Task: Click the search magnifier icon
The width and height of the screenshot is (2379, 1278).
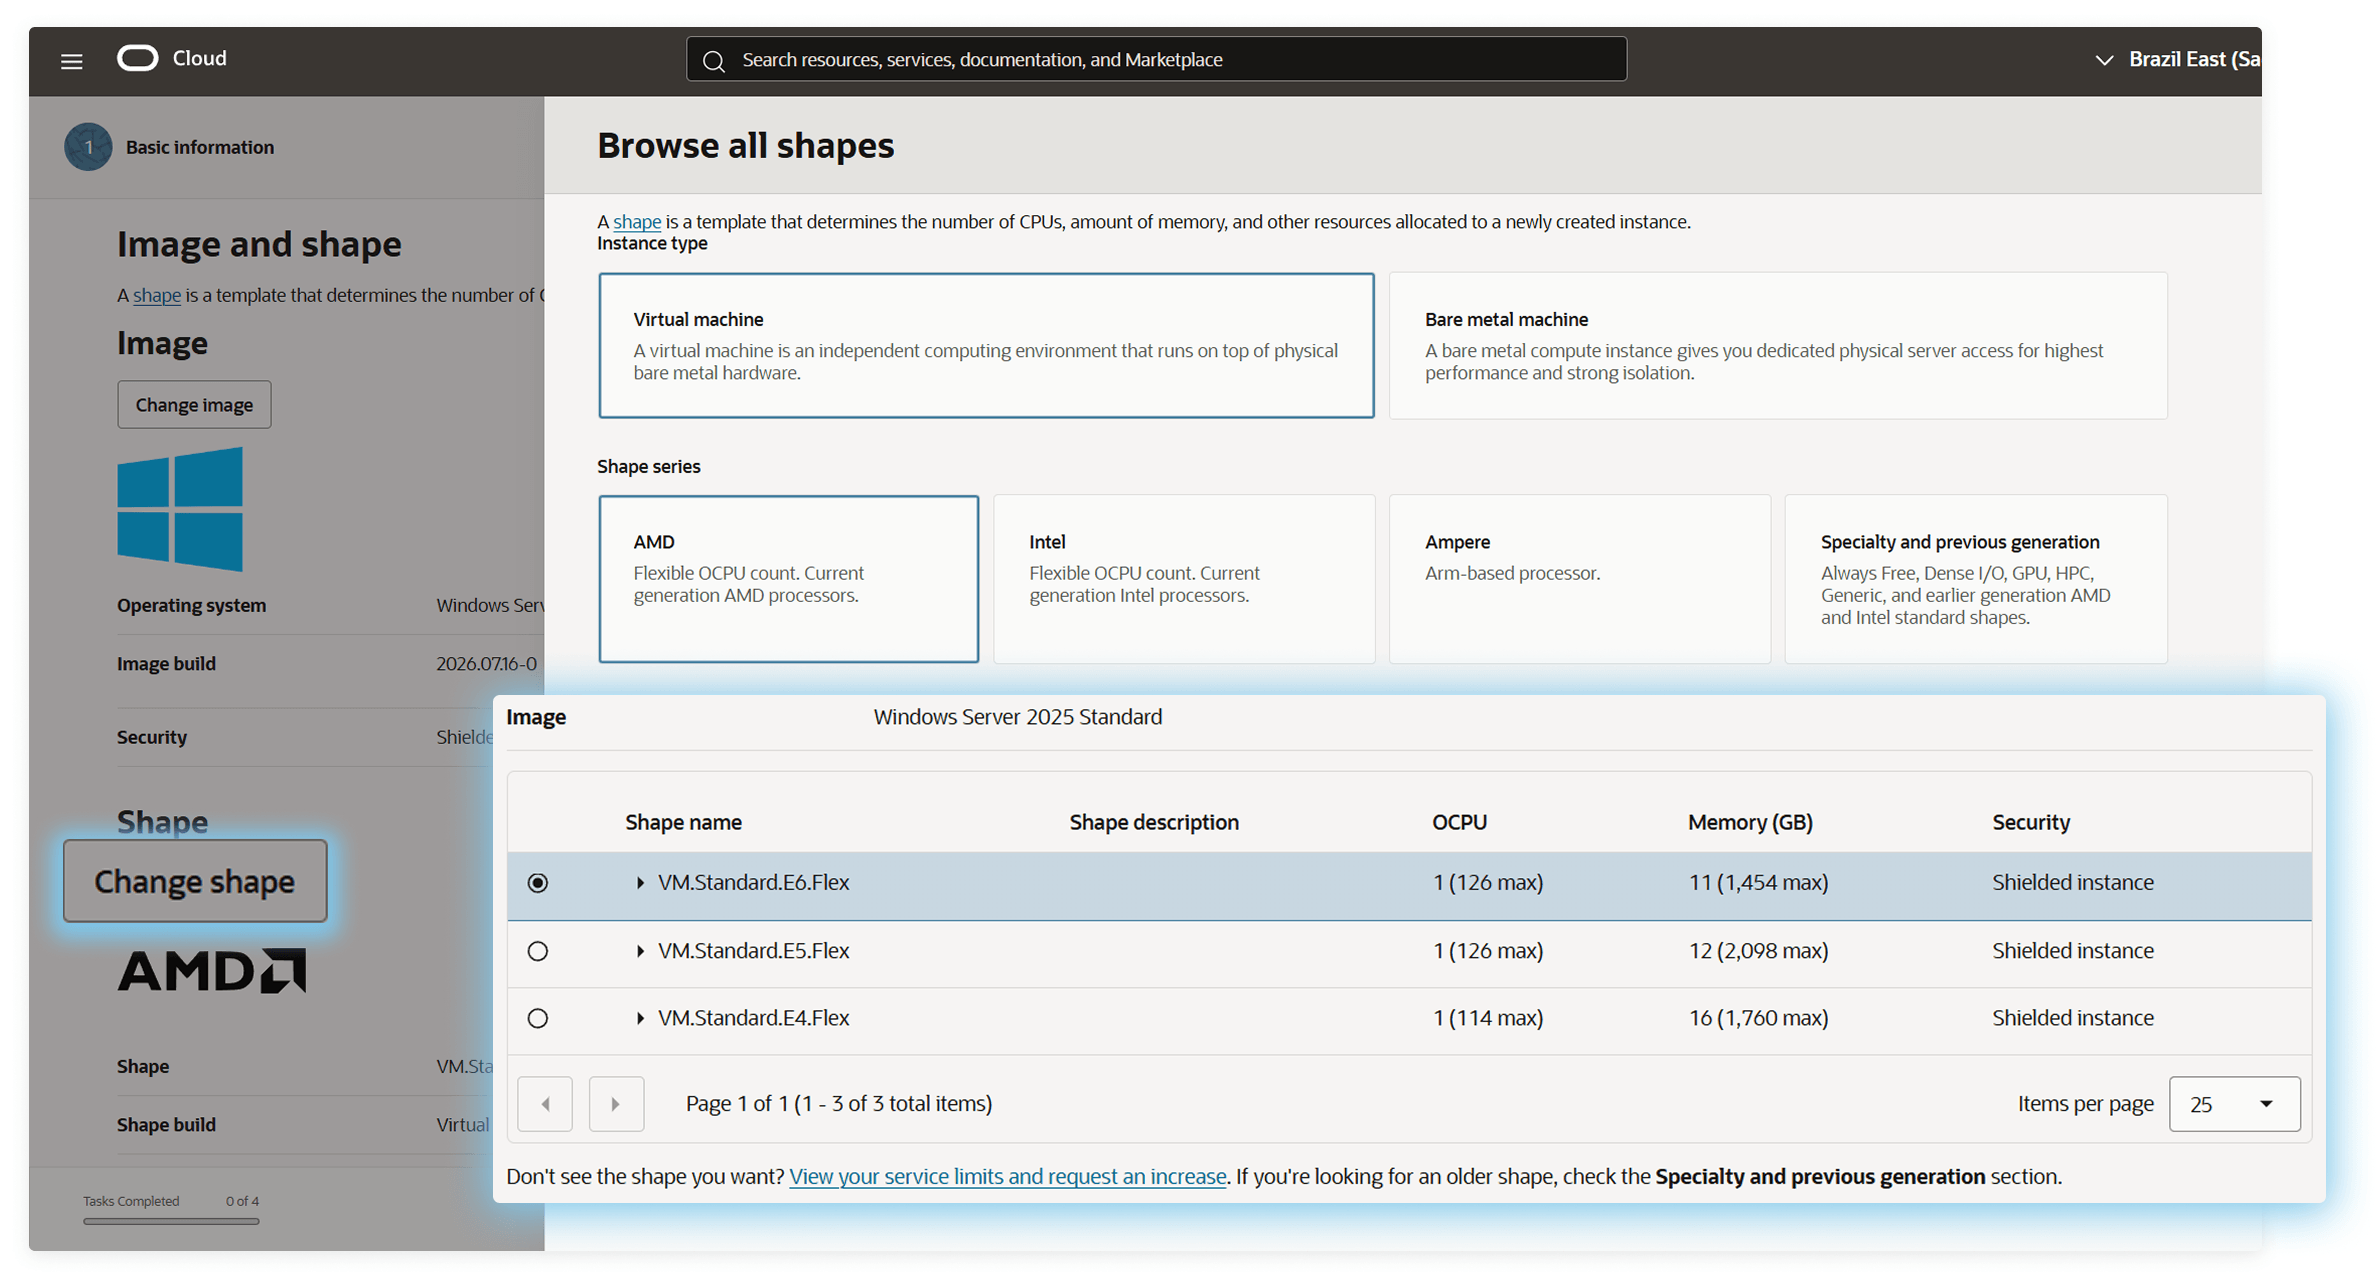Action: point(713,61)
